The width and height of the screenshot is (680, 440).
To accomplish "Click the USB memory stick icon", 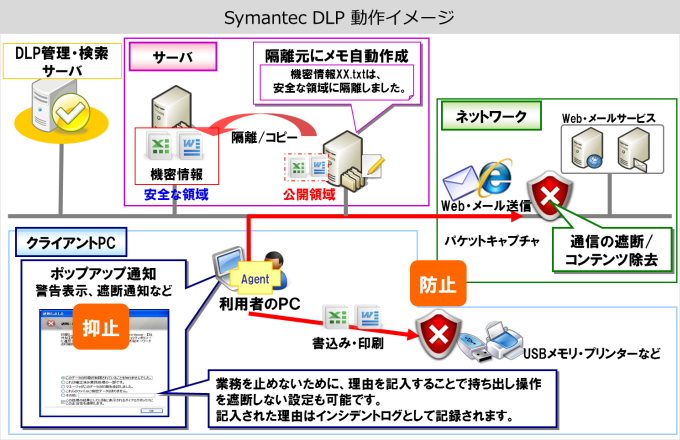I will click(x=475, y=348).
